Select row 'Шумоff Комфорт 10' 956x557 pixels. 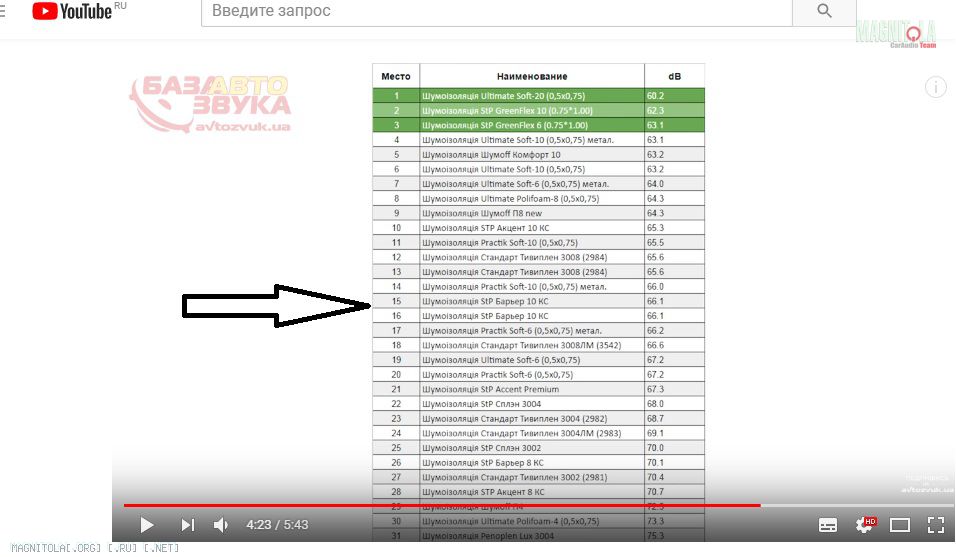[539, 154]
